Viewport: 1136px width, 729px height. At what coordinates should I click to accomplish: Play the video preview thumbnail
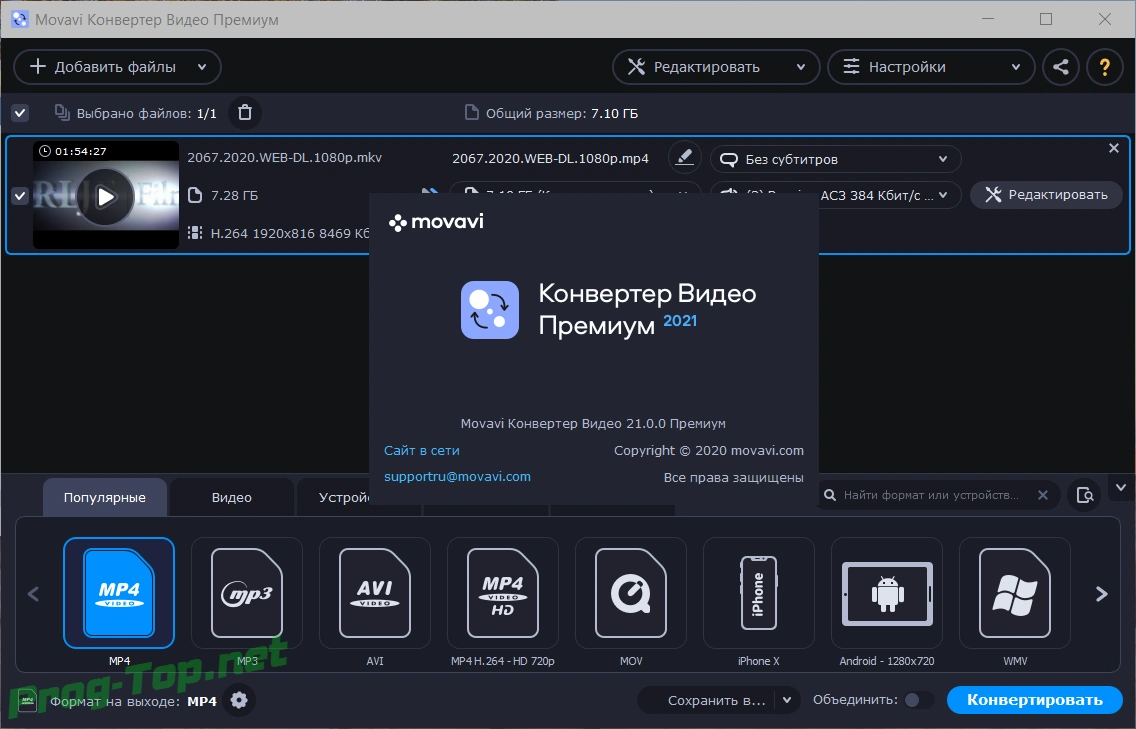tap(106, 196)
